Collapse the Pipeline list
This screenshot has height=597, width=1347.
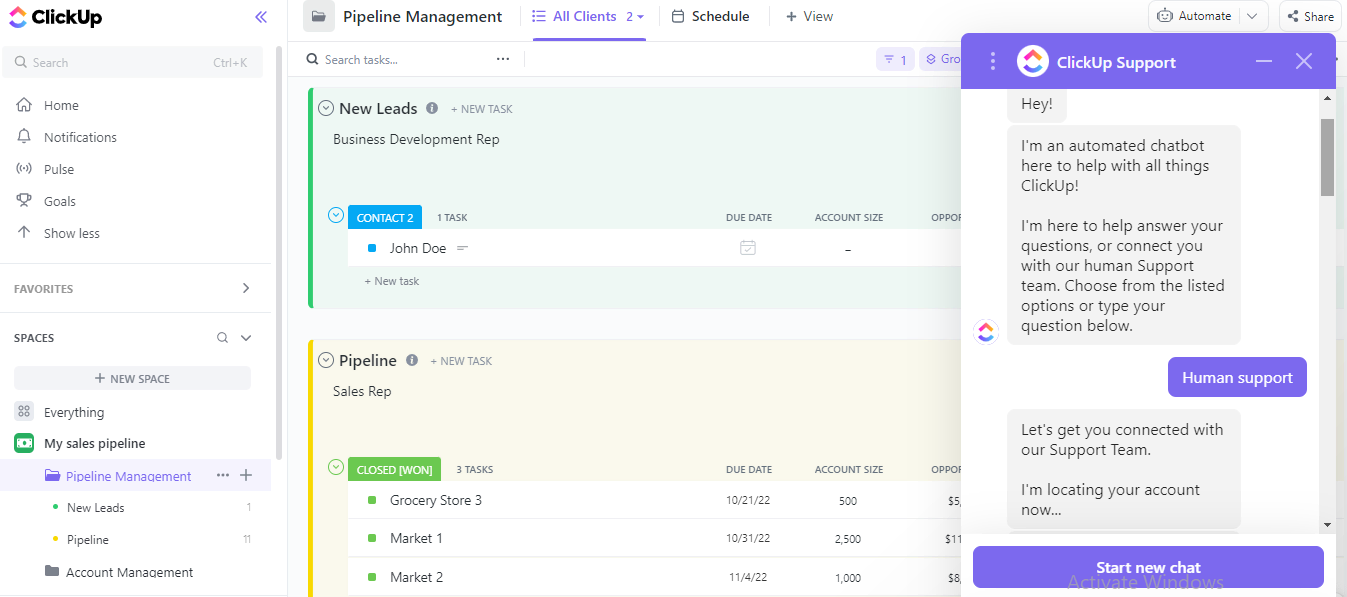point(325,360)
